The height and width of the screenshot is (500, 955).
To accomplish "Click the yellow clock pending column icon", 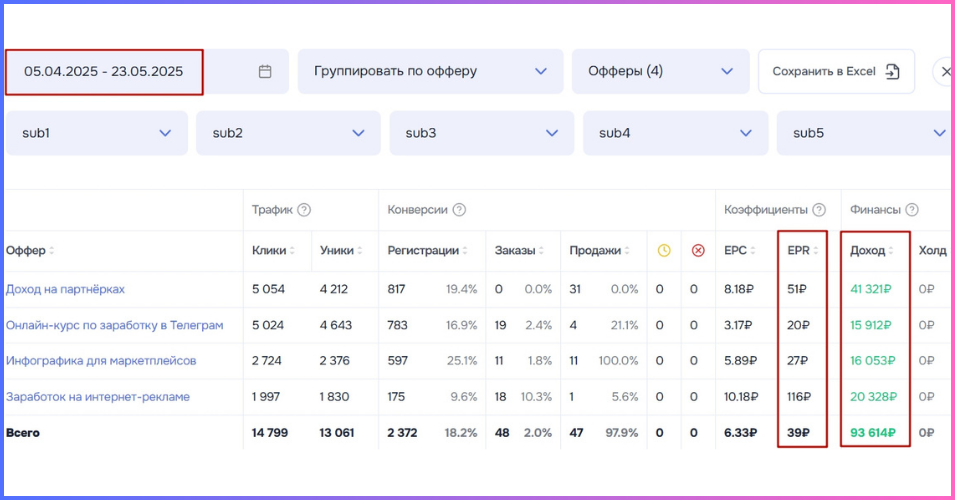I will pyautogui.click(x=664, y=250).
